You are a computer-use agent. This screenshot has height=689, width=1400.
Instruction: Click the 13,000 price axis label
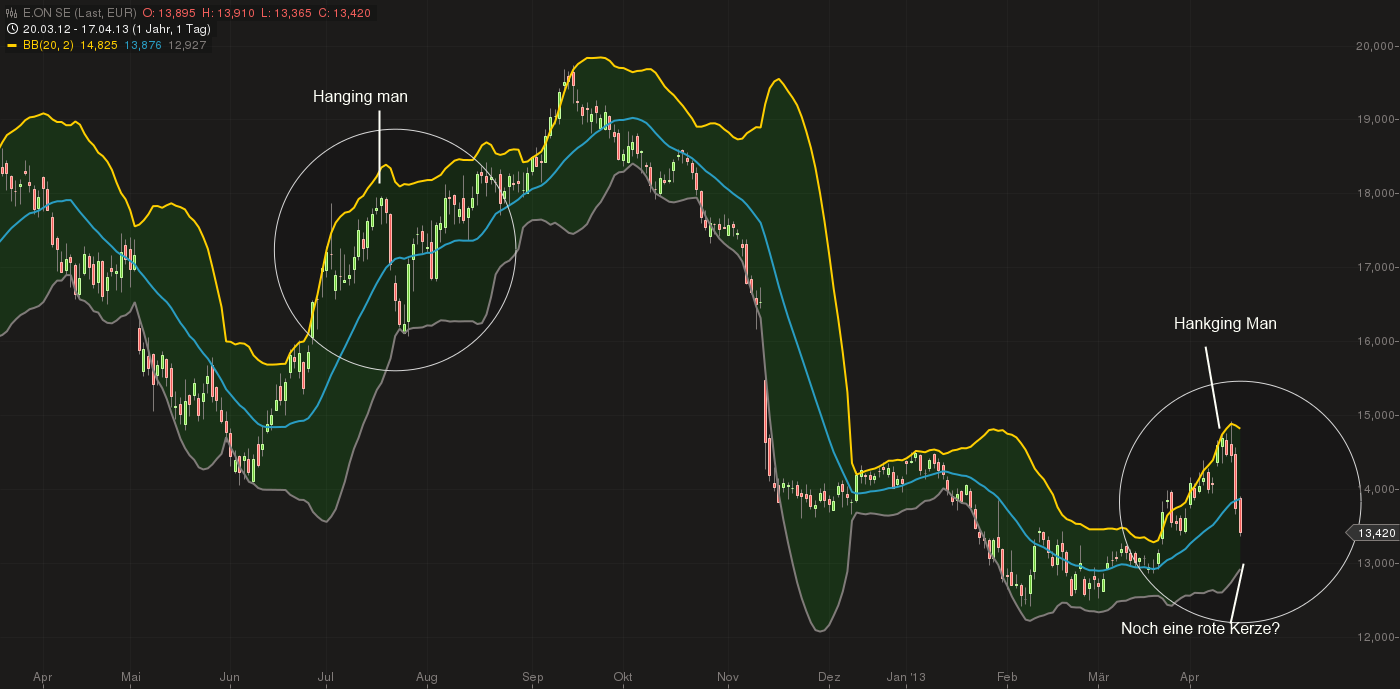tap(1374, 564)
